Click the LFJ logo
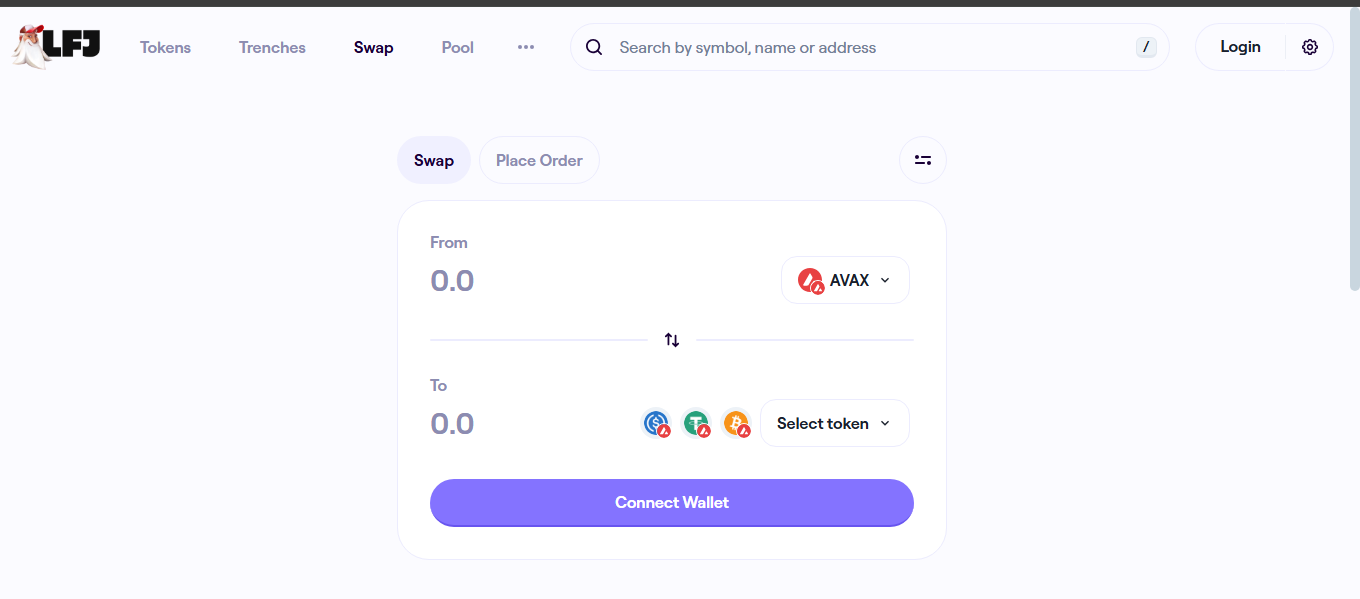The image size is (1360, 599). (x=56, y=46)
